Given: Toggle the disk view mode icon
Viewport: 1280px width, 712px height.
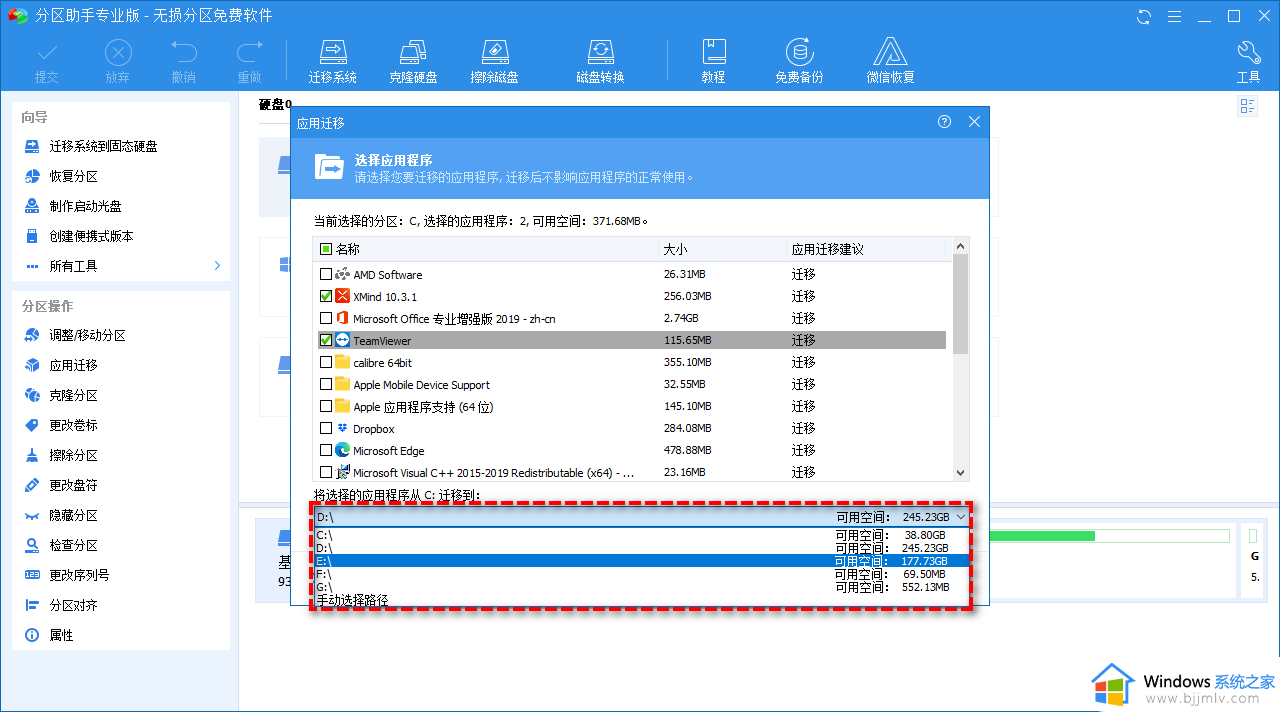Looking at the screenshot, I should [x=1247, y=106].
